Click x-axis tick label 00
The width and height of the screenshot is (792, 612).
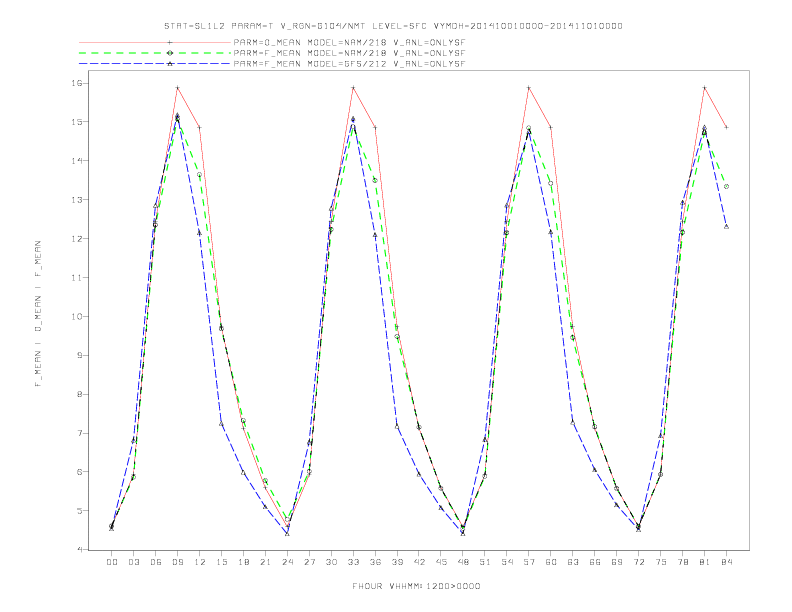click(112, 562)
